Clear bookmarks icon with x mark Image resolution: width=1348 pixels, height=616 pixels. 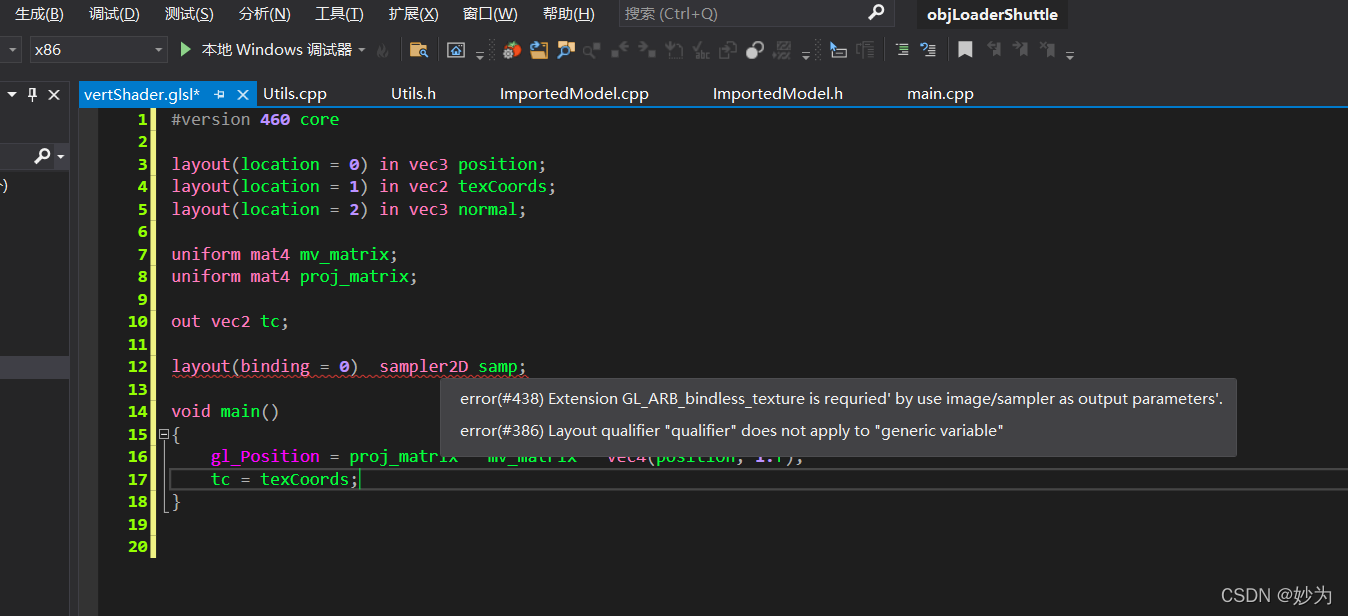click(x=1047, y=49)
